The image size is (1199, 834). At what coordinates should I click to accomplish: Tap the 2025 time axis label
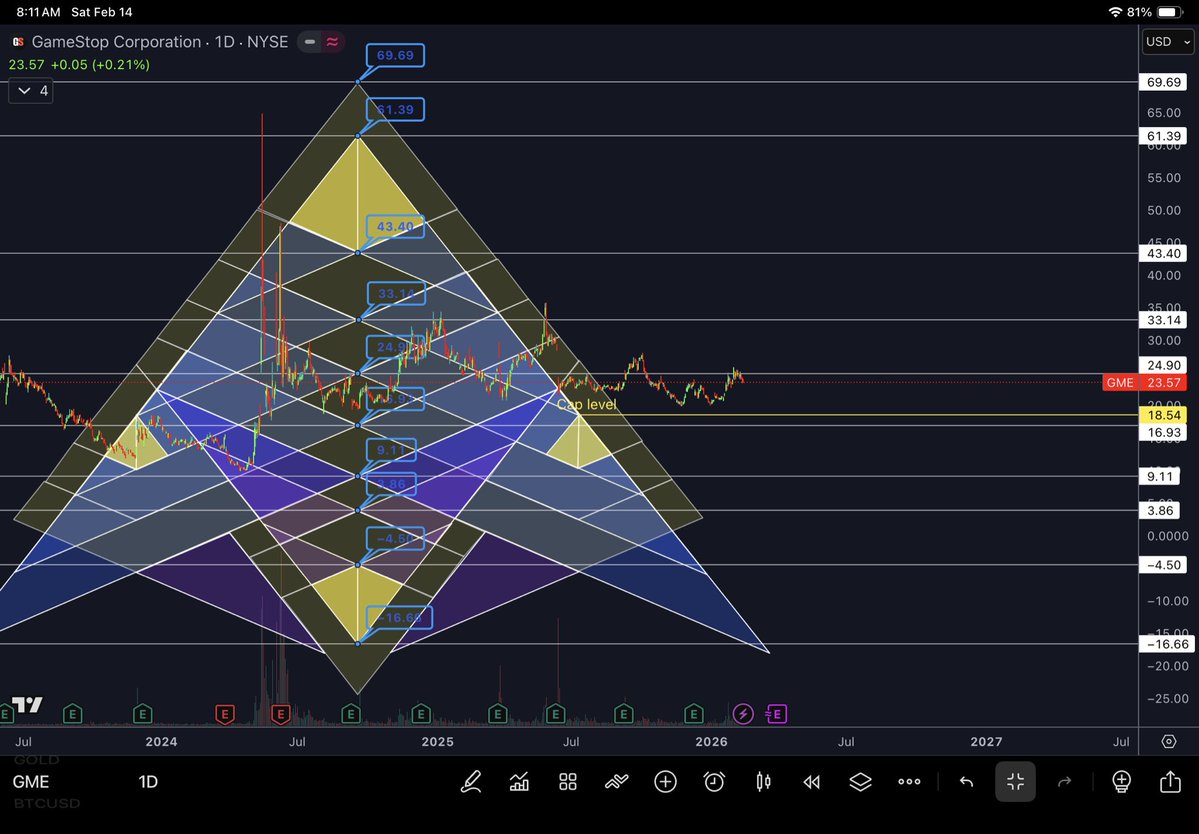tap(437, 742)
